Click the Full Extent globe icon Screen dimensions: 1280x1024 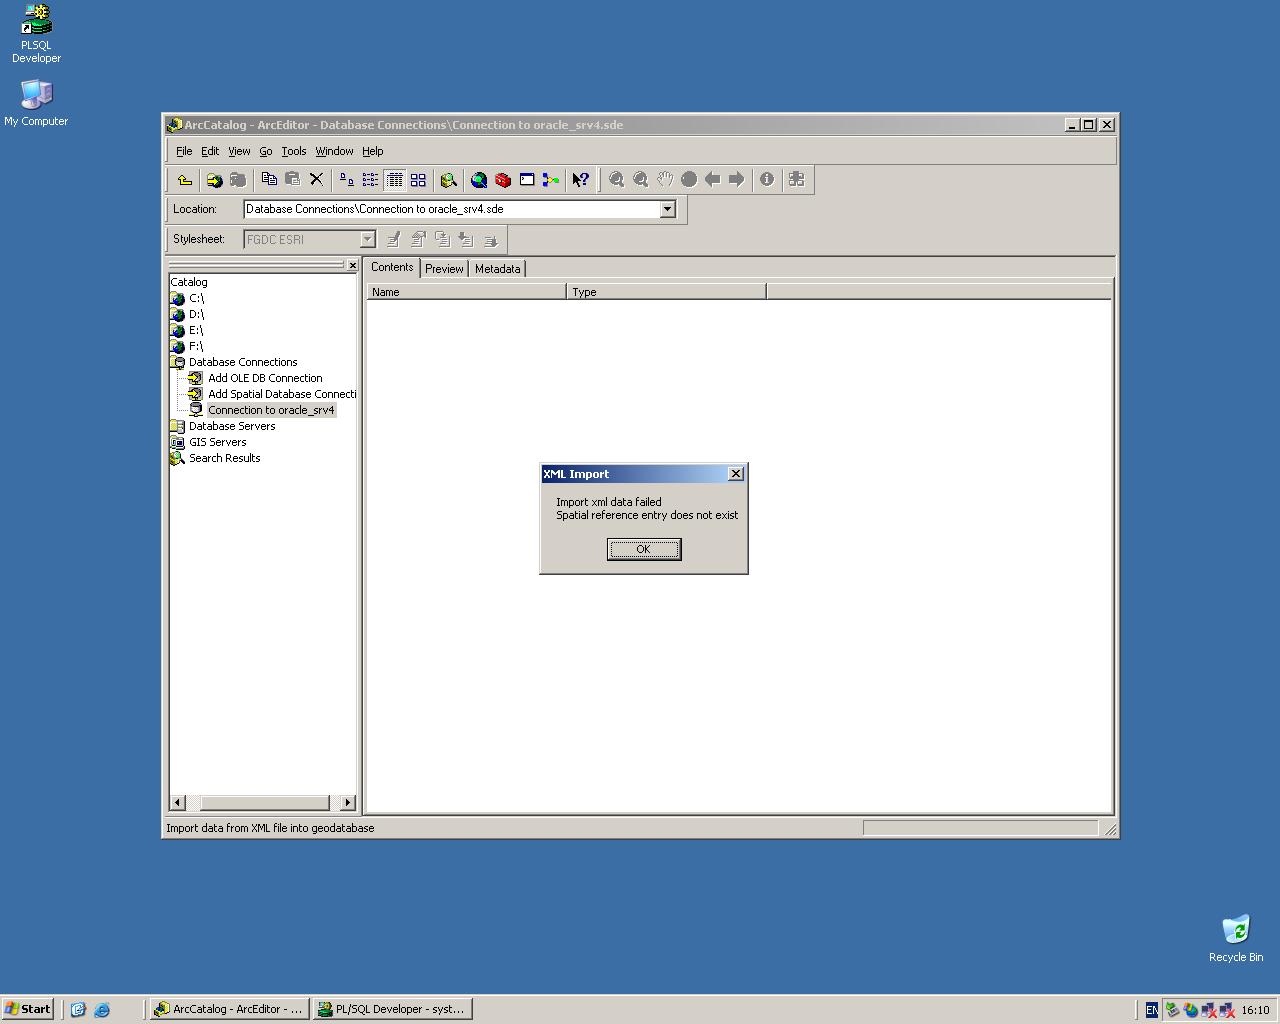coord(689,180)
